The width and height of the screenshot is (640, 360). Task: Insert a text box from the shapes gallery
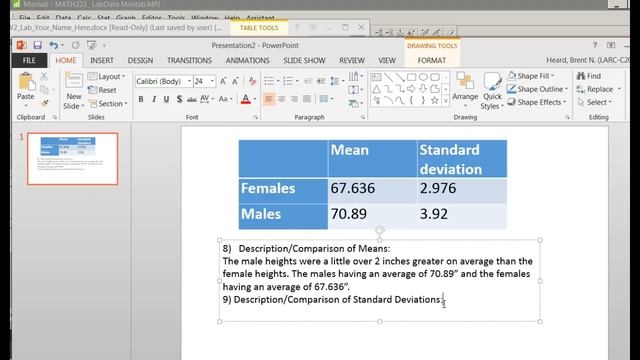coord(376,77)
